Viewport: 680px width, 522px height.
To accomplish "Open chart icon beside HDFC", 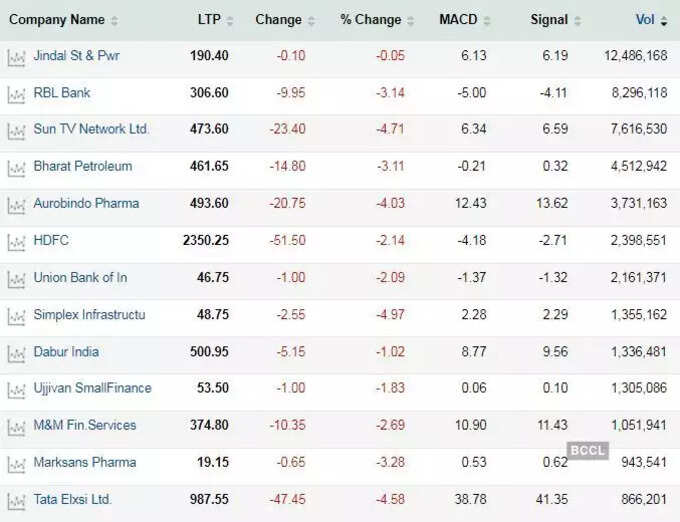I will pyautogui.click(x=16, y=242).
